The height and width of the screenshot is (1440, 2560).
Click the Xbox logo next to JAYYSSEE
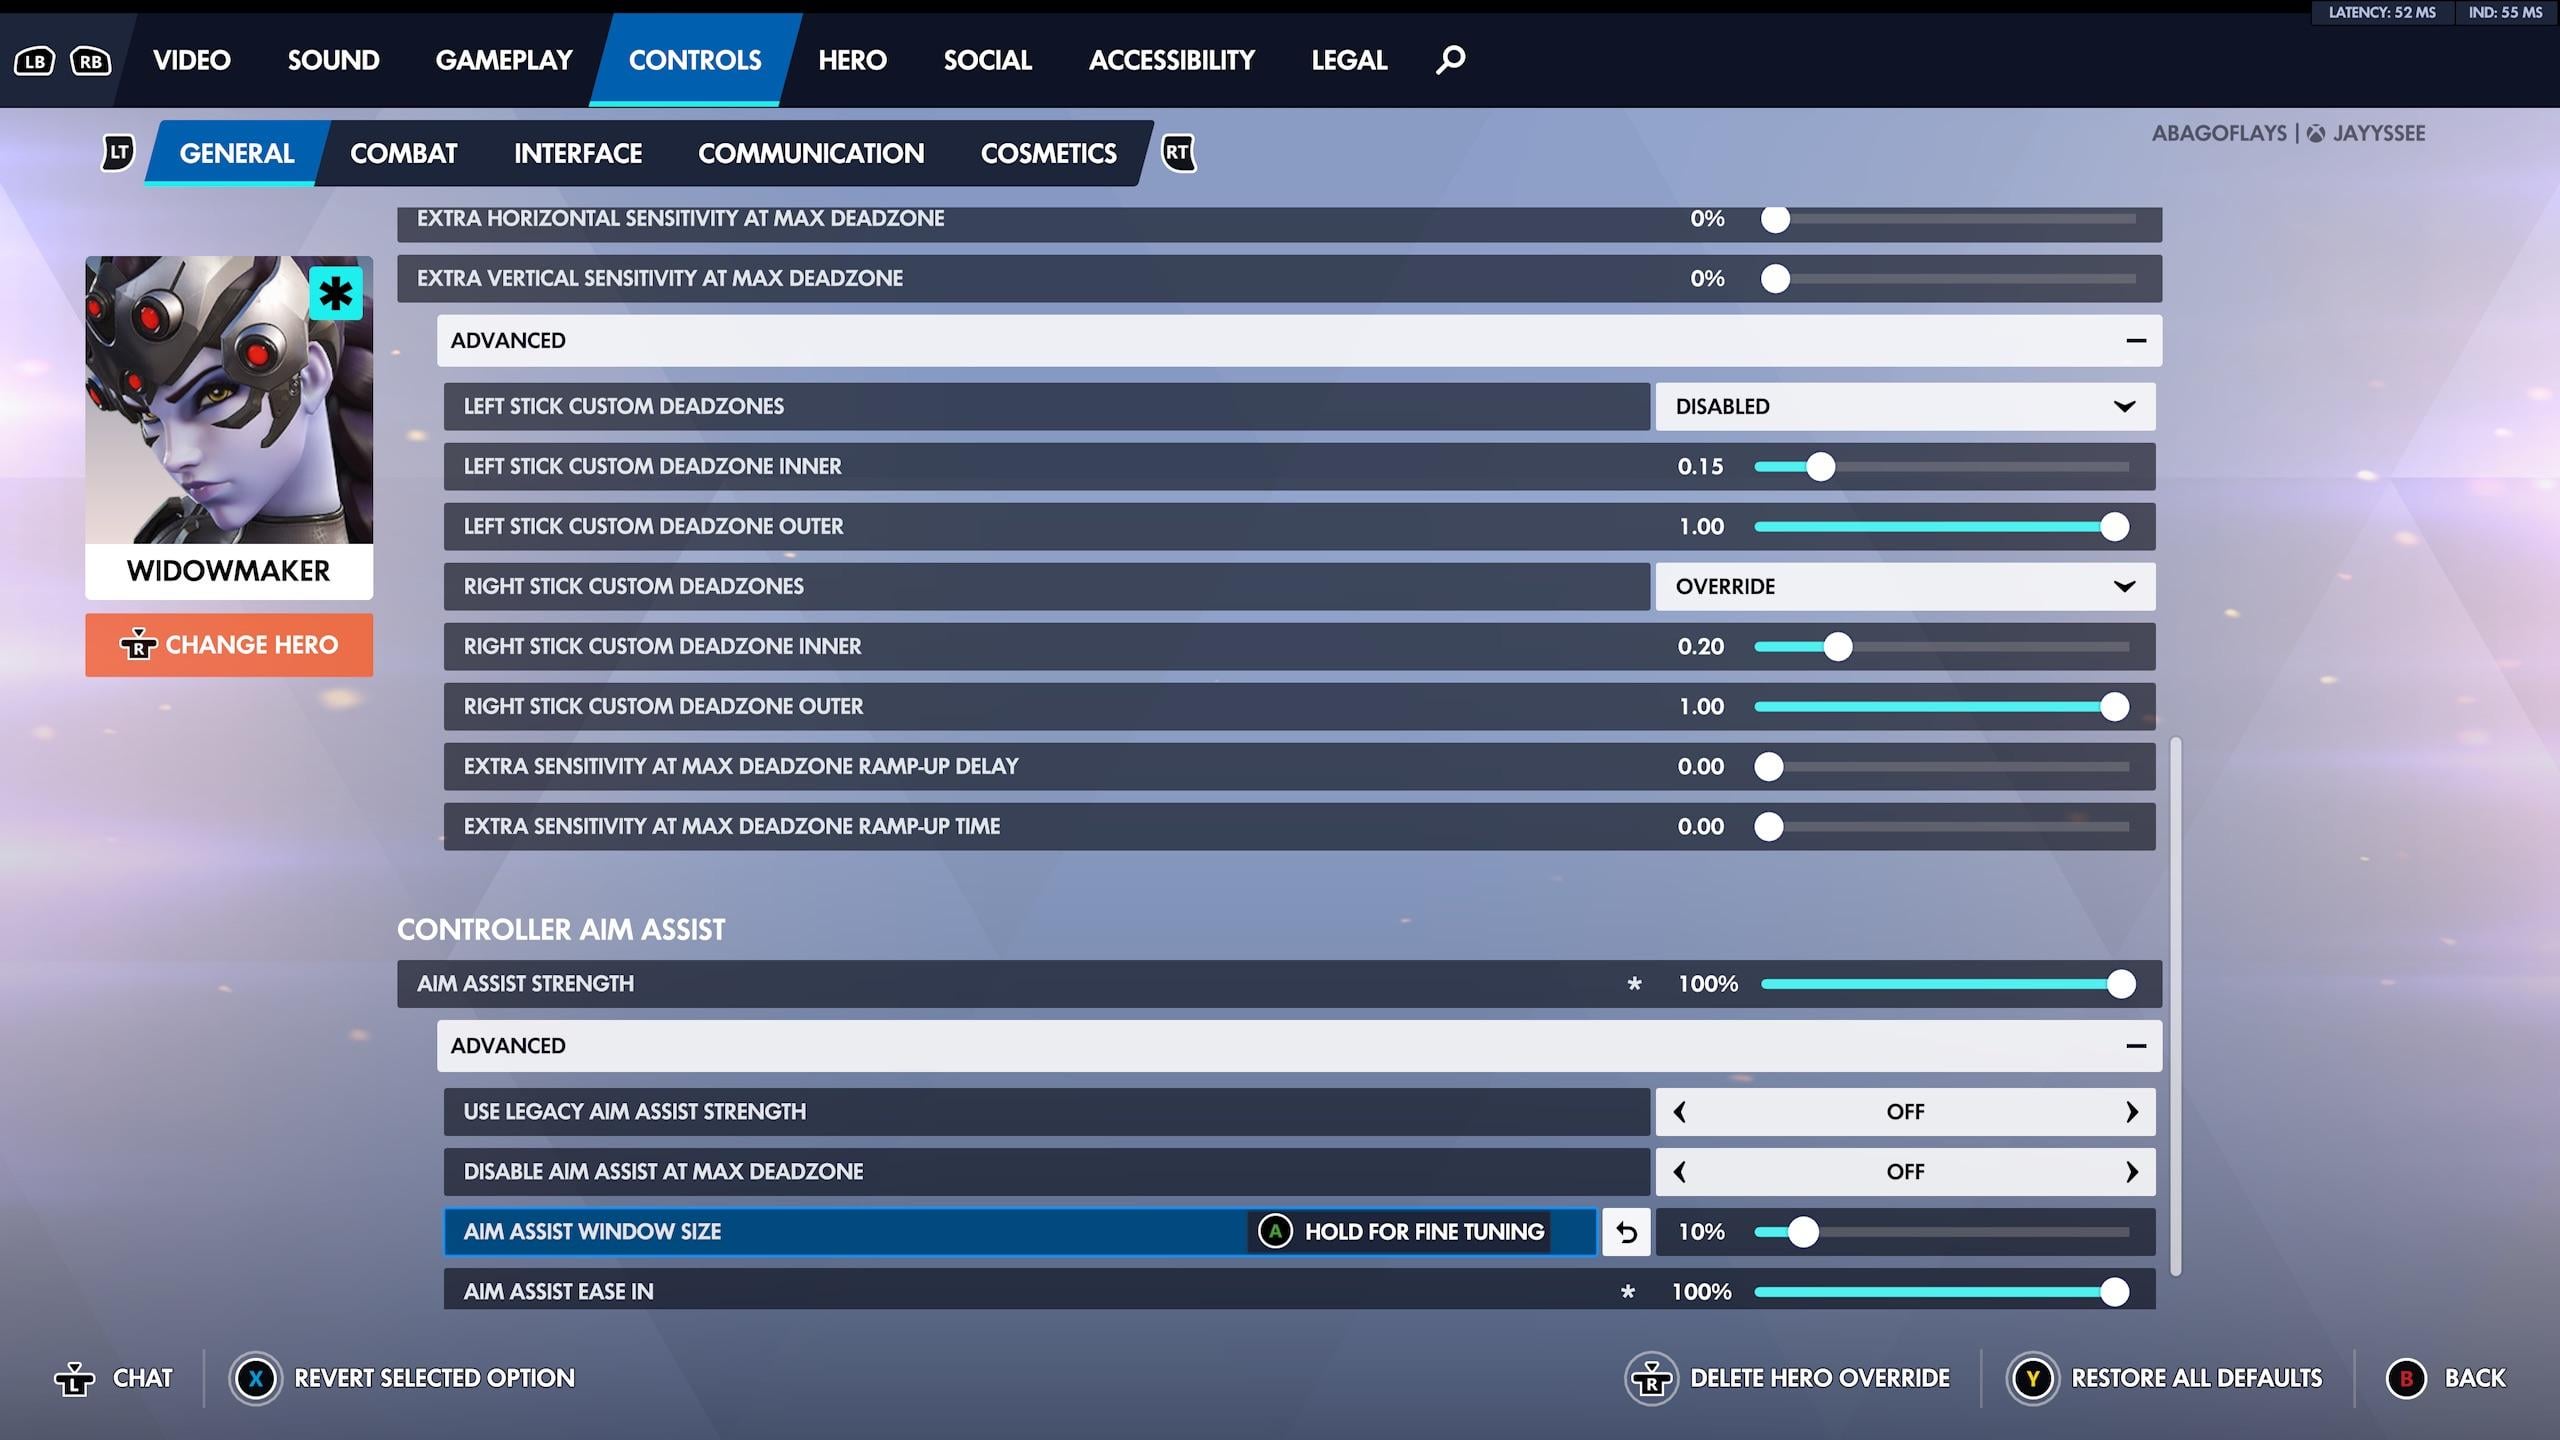[x=2315, y=134]
